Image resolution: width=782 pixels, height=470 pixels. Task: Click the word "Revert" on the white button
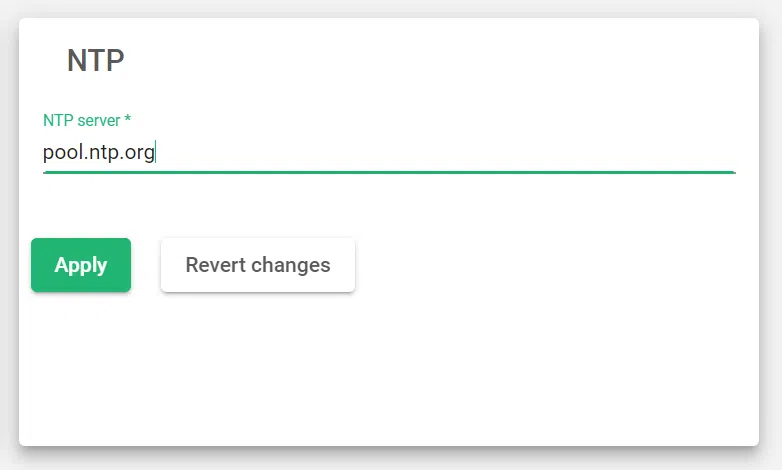point(215,265)
